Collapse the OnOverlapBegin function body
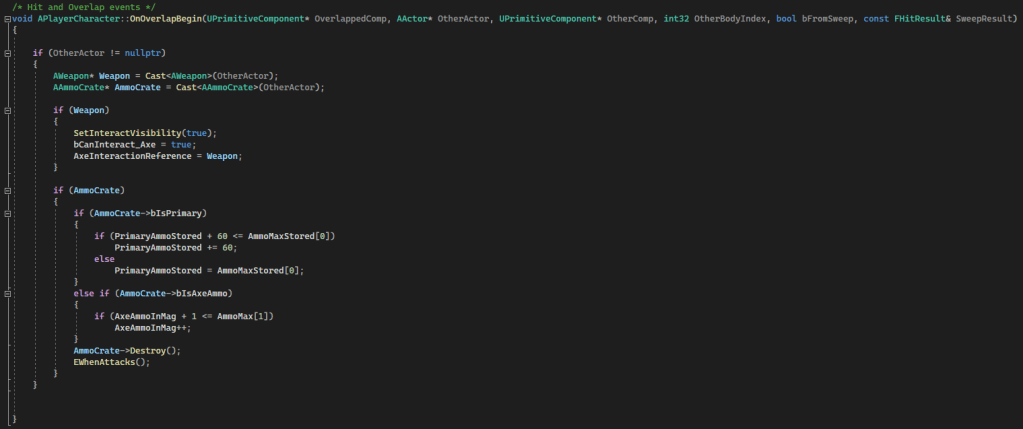Image resolution: width=1023 pixels, height=429 pixels. (x=7, y=19)
